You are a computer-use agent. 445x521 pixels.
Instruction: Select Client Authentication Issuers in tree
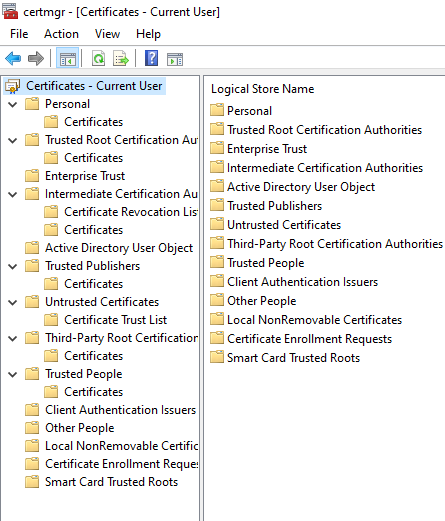[120, 410]
